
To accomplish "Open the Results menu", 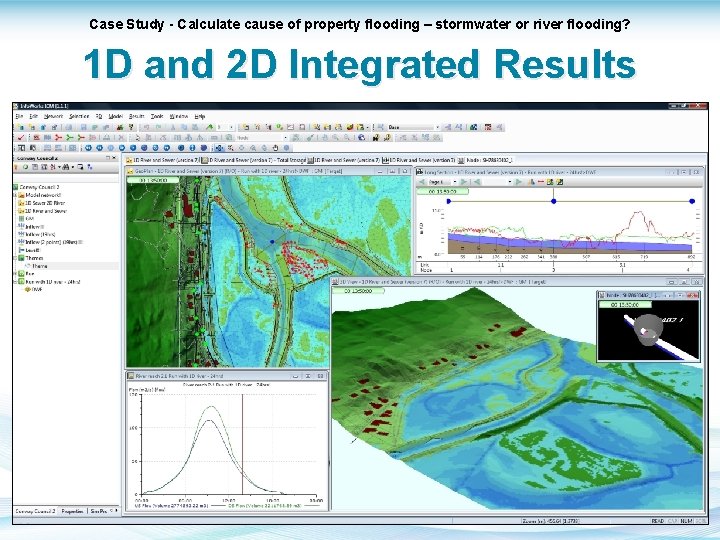I will coord(136,116).
